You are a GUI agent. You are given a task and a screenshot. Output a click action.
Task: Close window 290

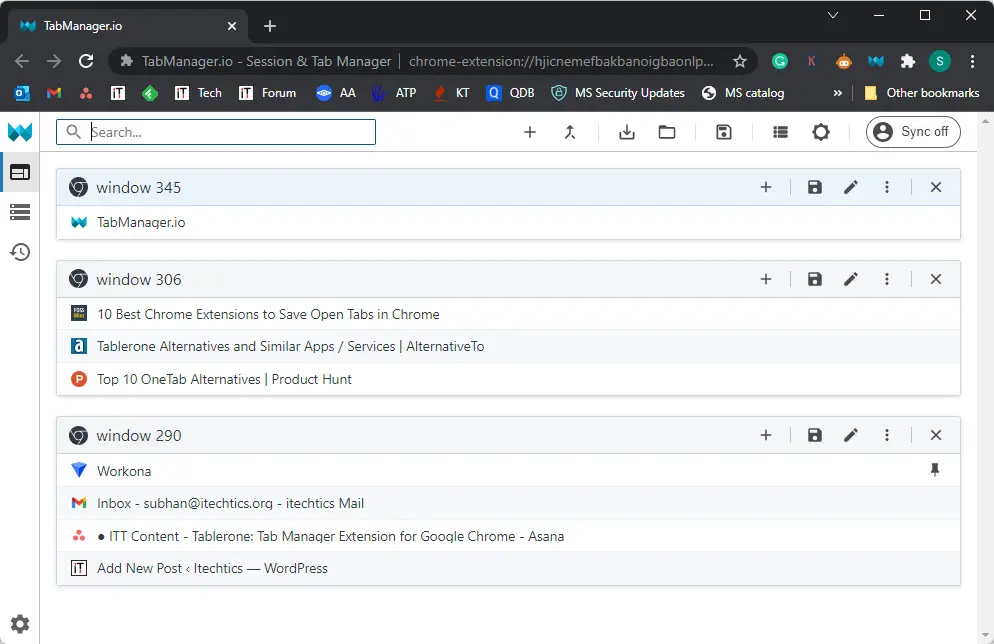pyautogui.click(x=936, y=435)
